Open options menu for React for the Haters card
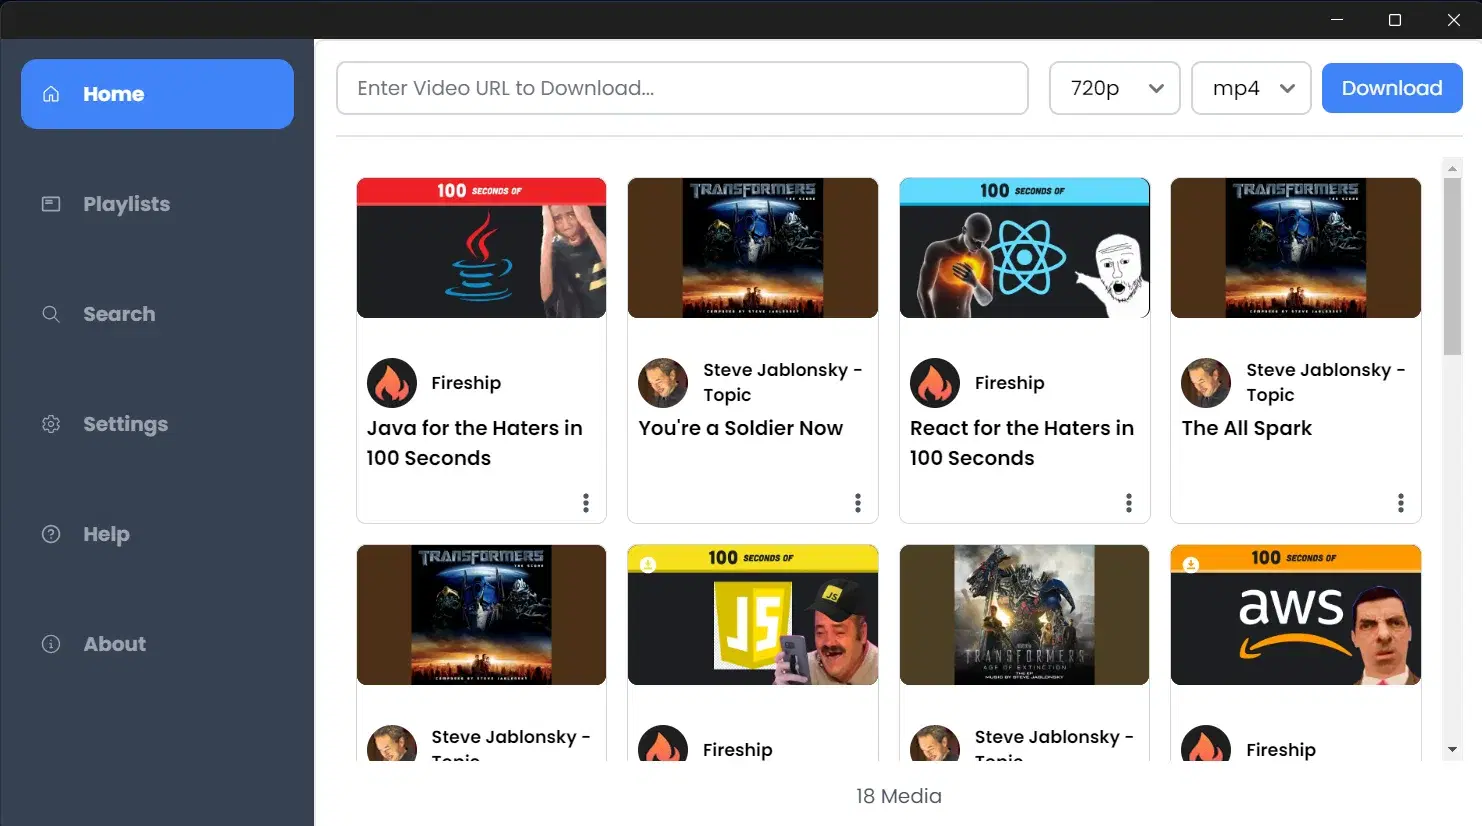Viewport: 1482px width, 826px height. pos(1129,503)
